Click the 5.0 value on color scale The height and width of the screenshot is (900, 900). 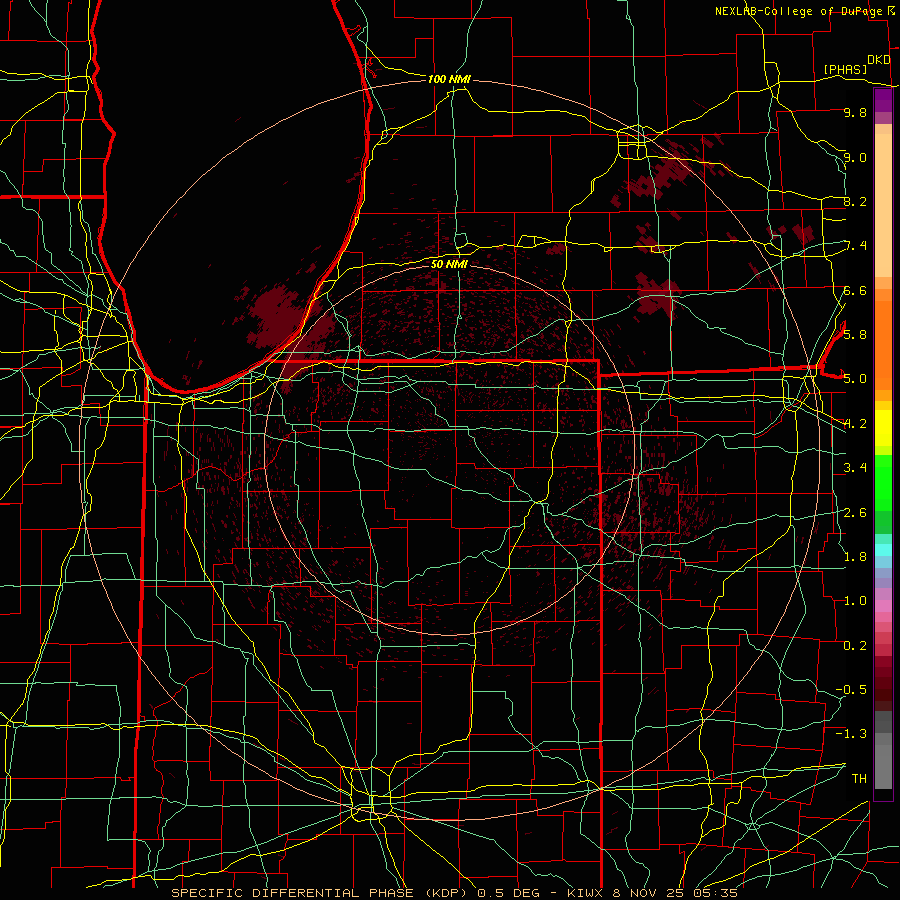(x=855, y=379)
